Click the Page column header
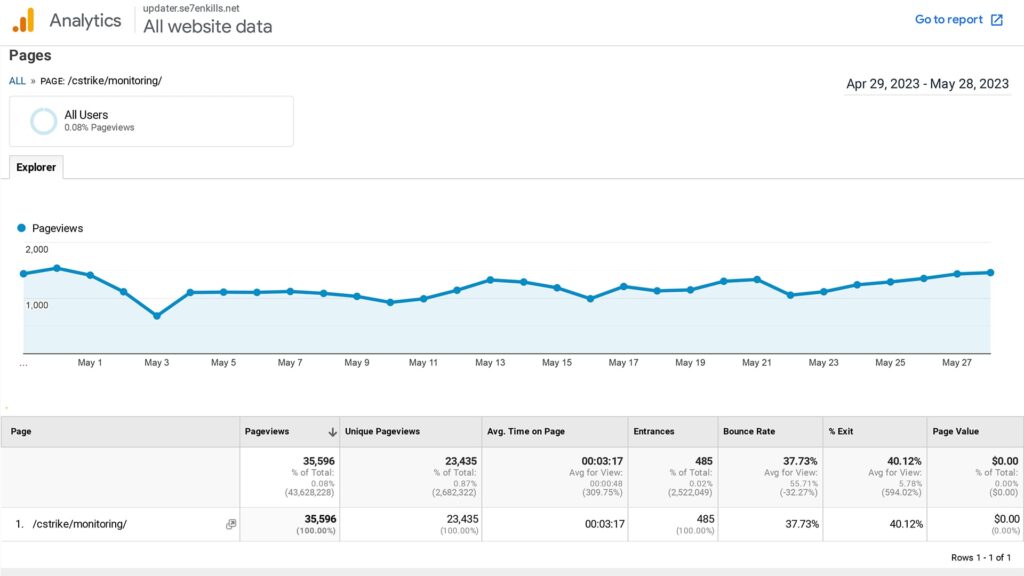Viewport: 1024px width, 576px height. tap(21, 432)
